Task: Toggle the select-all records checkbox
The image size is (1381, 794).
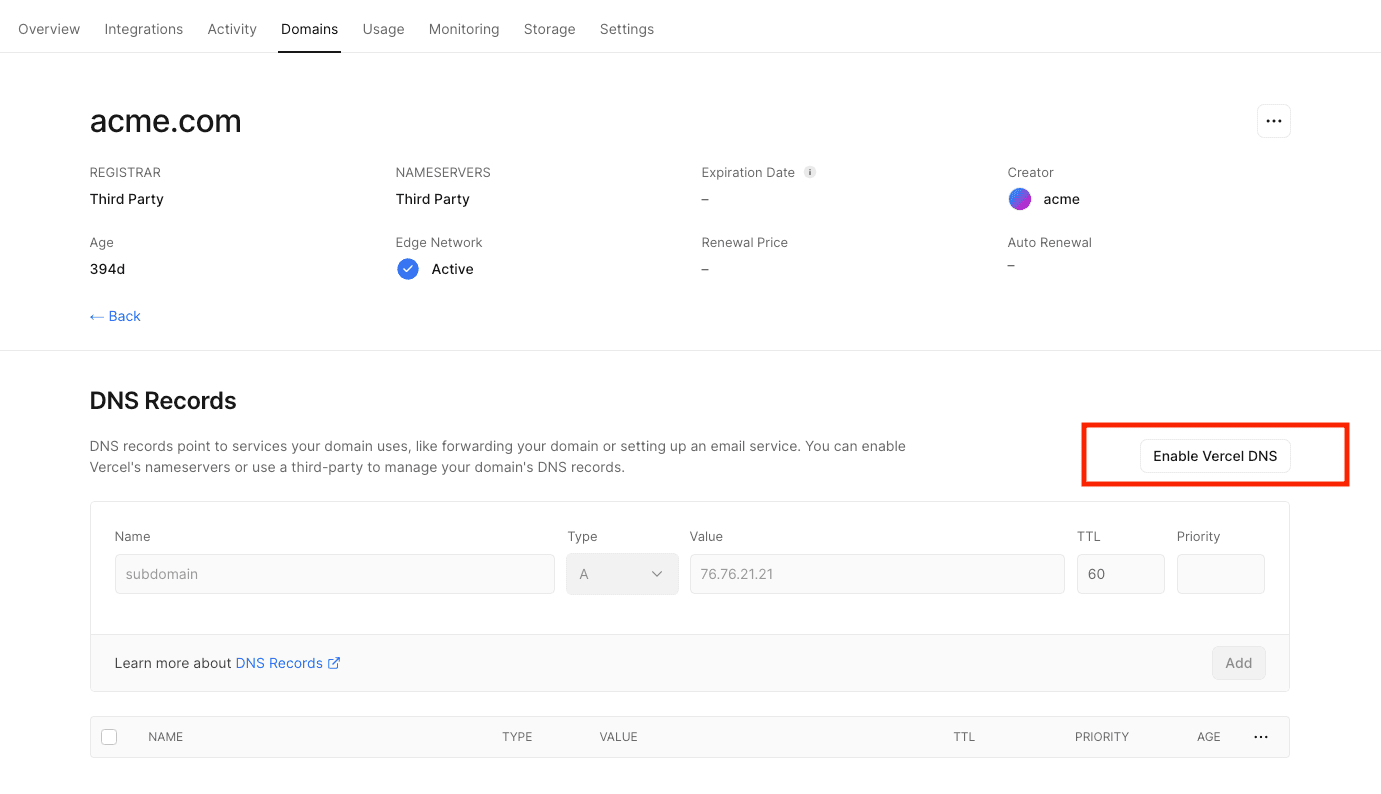Action: (x=109, y=737)
